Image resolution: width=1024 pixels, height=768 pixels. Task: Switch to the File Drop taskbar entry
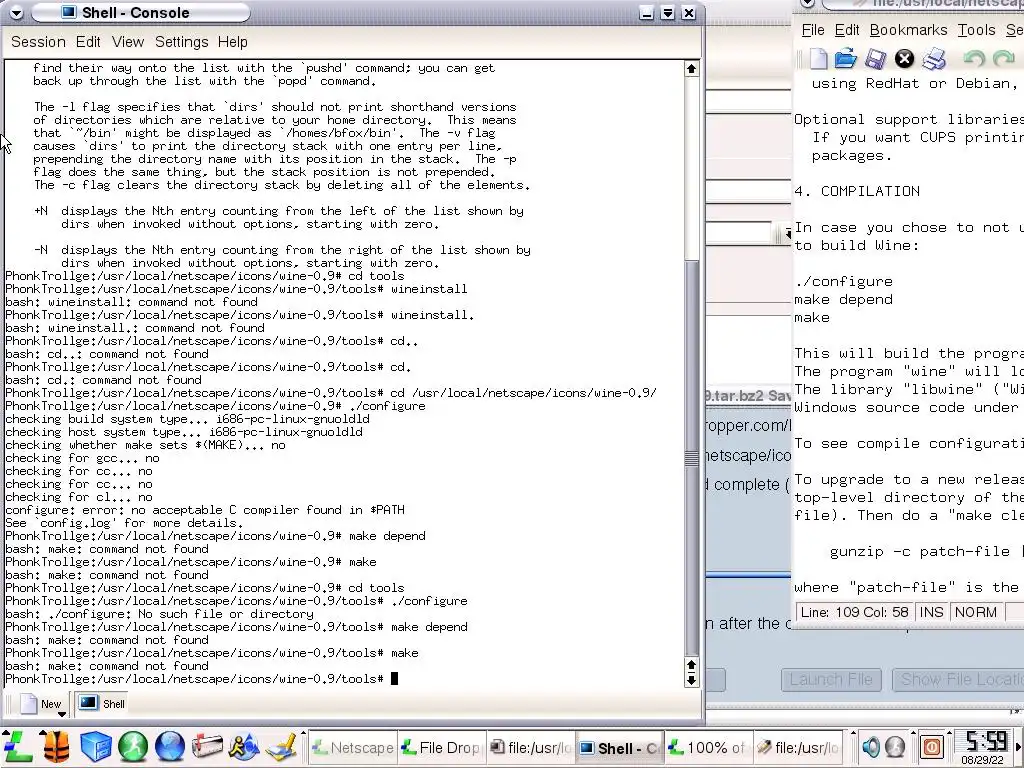point(441,748)
